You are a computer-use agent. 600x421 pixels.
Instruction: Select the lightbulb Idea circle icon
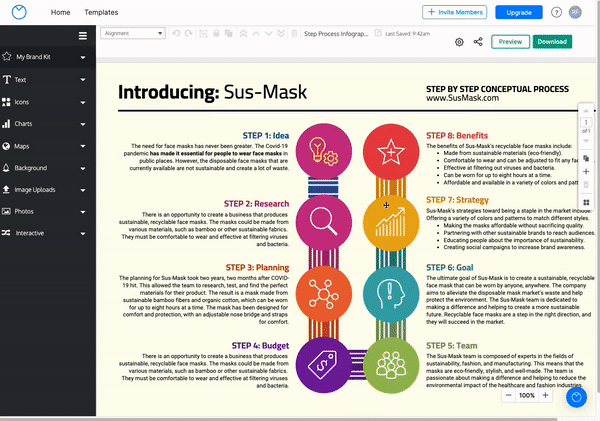point(324,152)
